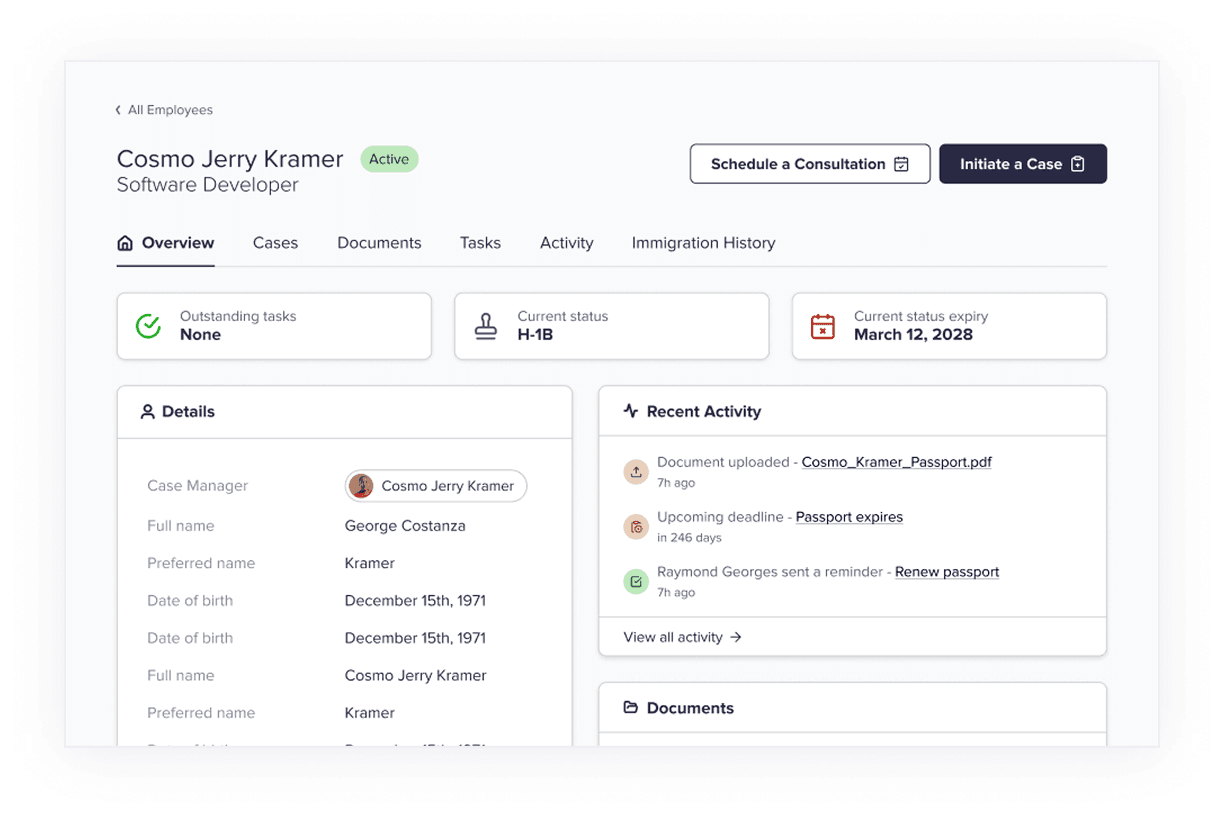1224x816 pixels.
Task: Click the folder icon in Documents header
Action: pyautogui.click(x=630, y=708)
